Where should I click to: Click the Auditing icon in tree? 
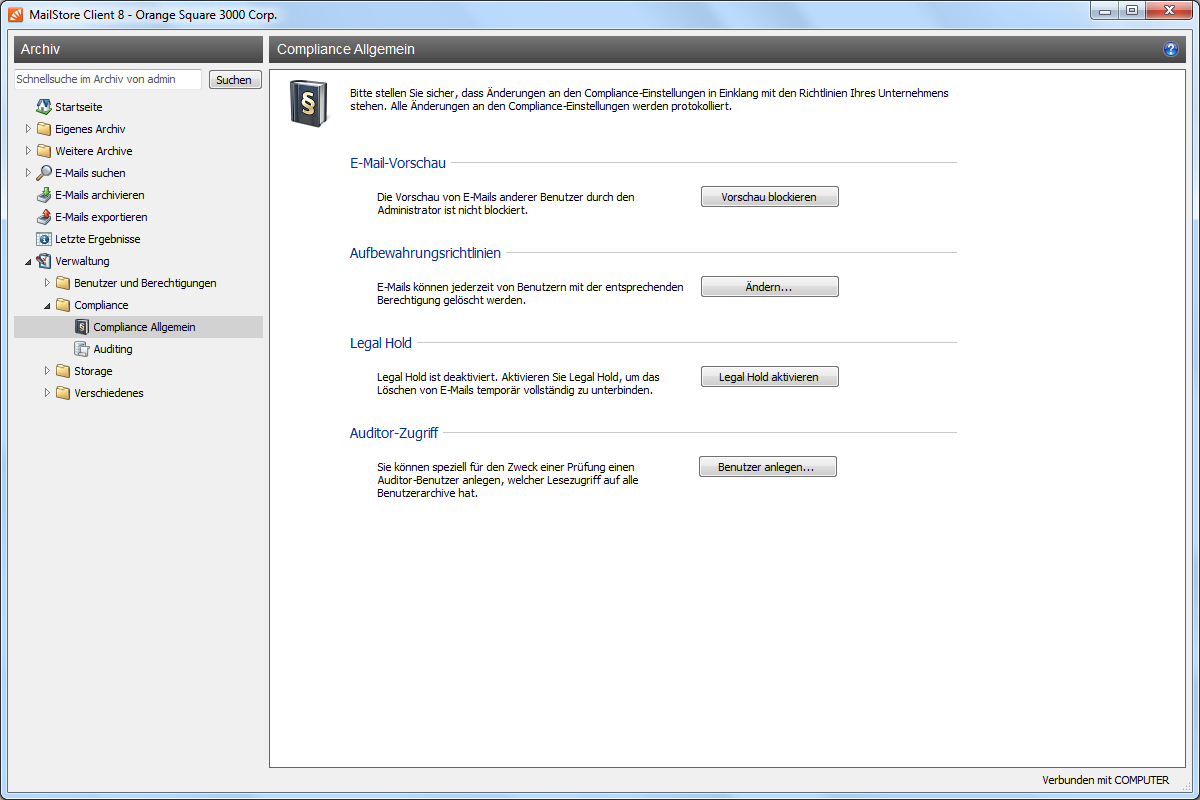(x=82, y=349)
